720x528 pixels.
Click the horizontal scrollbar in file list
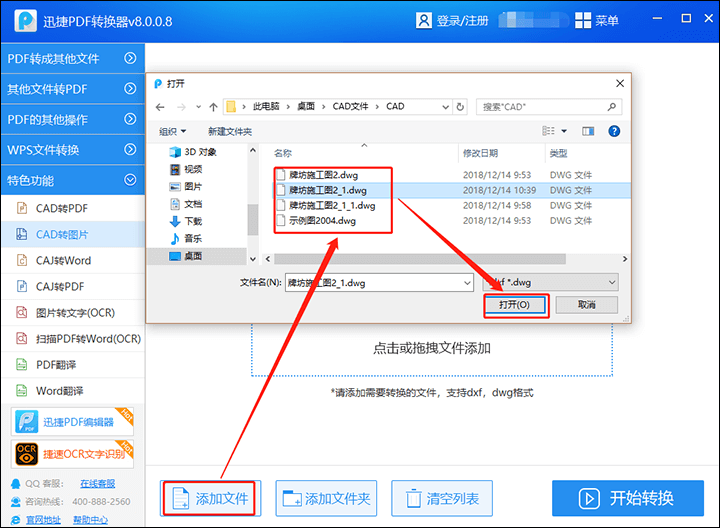(x=420, y=259)
